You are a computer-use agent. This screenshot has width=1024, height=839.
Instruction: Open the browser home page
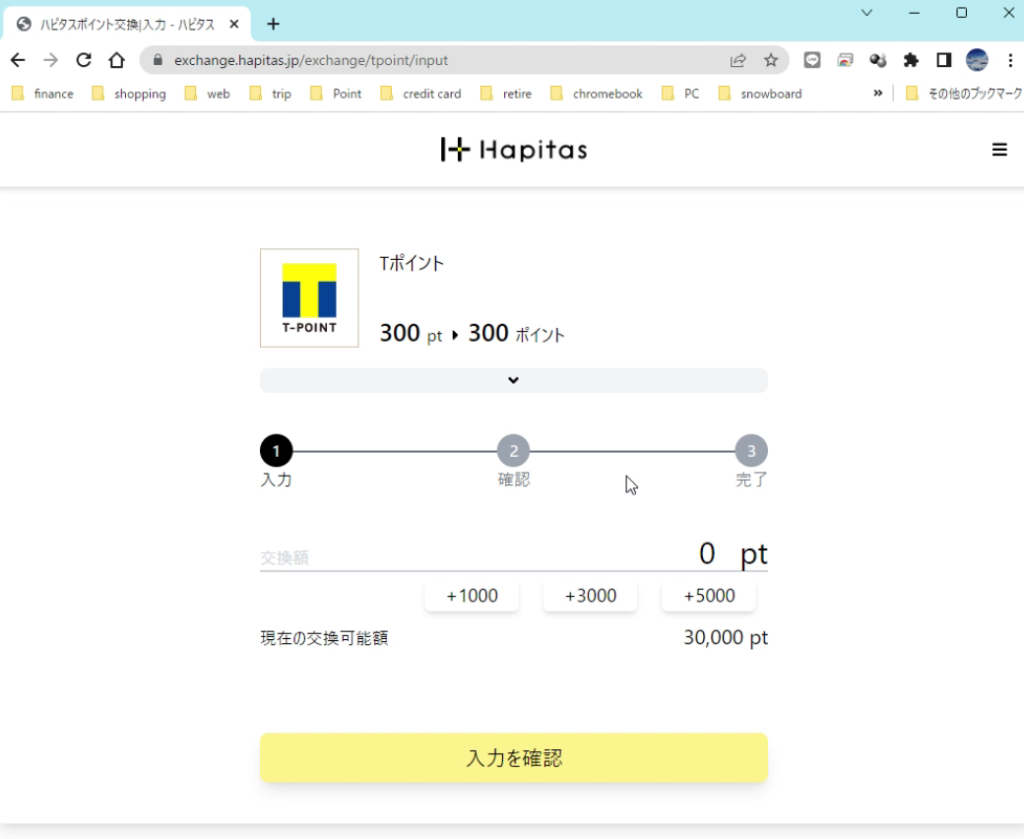pyautogui.click(x=116, y=60)
